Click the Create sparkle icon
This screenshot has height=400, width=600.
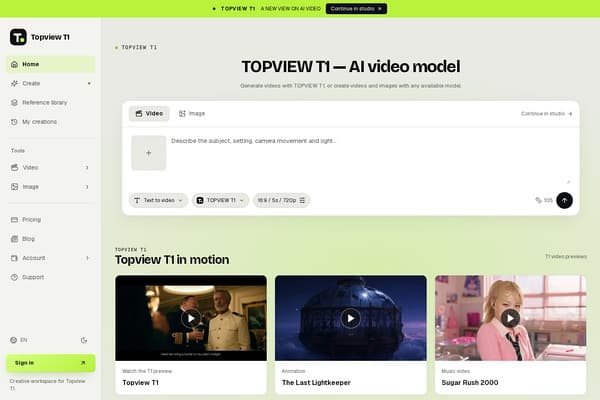coord(14,83)
